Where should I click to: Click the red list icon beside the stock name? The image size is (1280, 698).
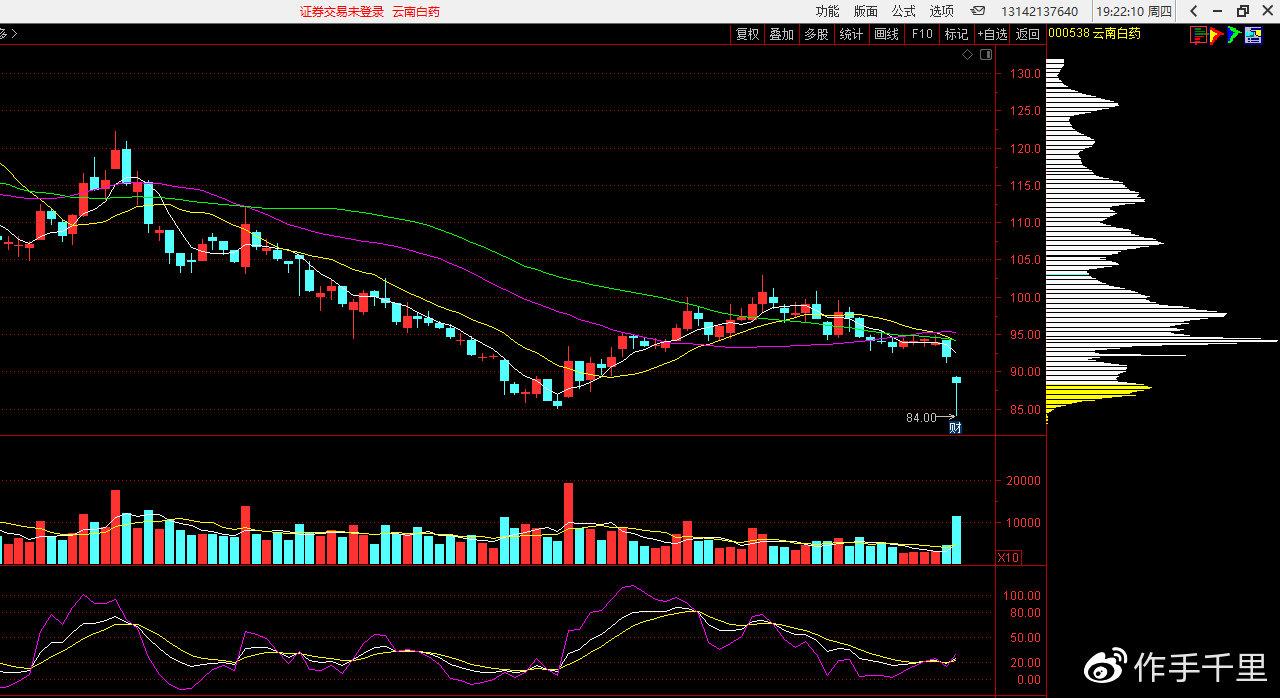pyautogui.click(x=1198, y=34)
